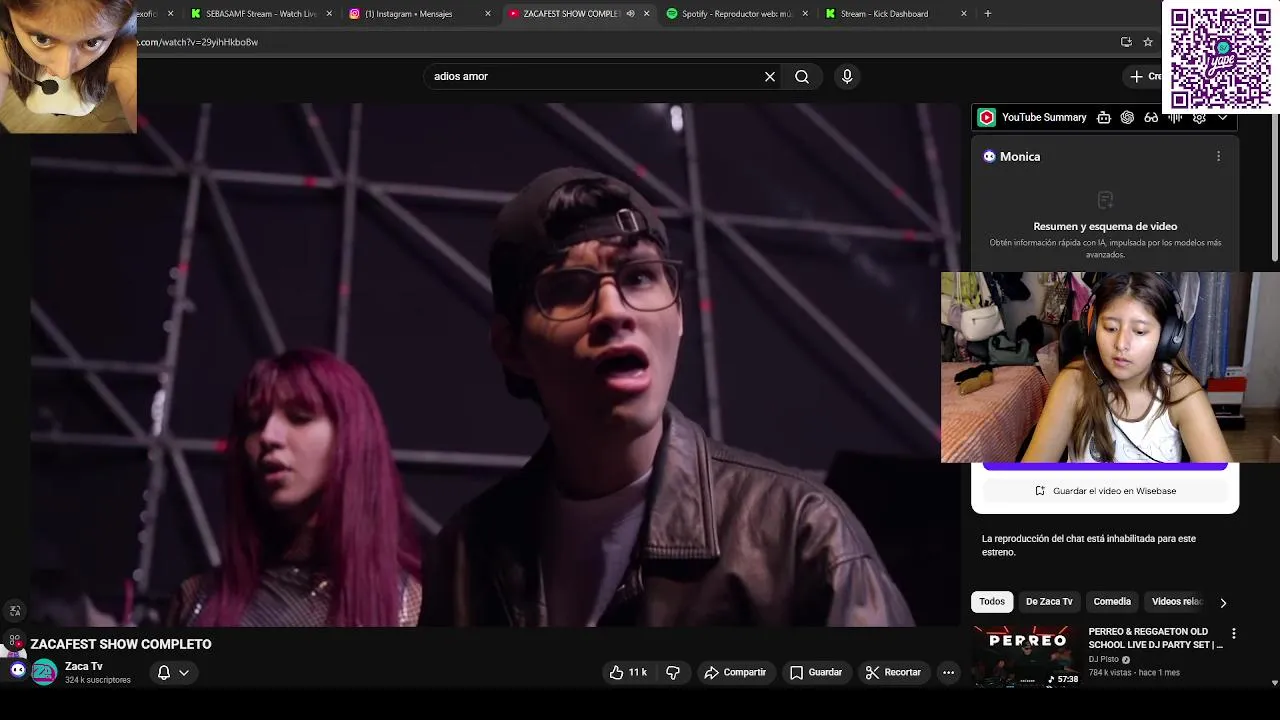Open PERREO & REGGAETON OLD SCHOOL video title

point(1155,638)
